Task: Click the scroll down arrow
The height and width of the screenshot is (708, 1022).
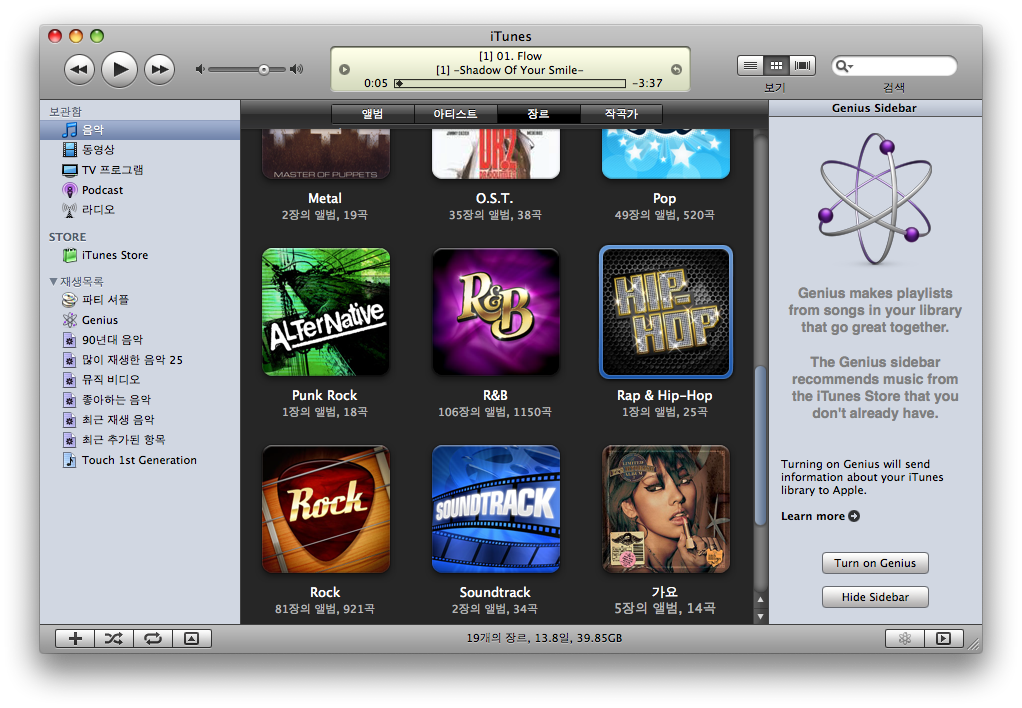Action: click(760, 616)
